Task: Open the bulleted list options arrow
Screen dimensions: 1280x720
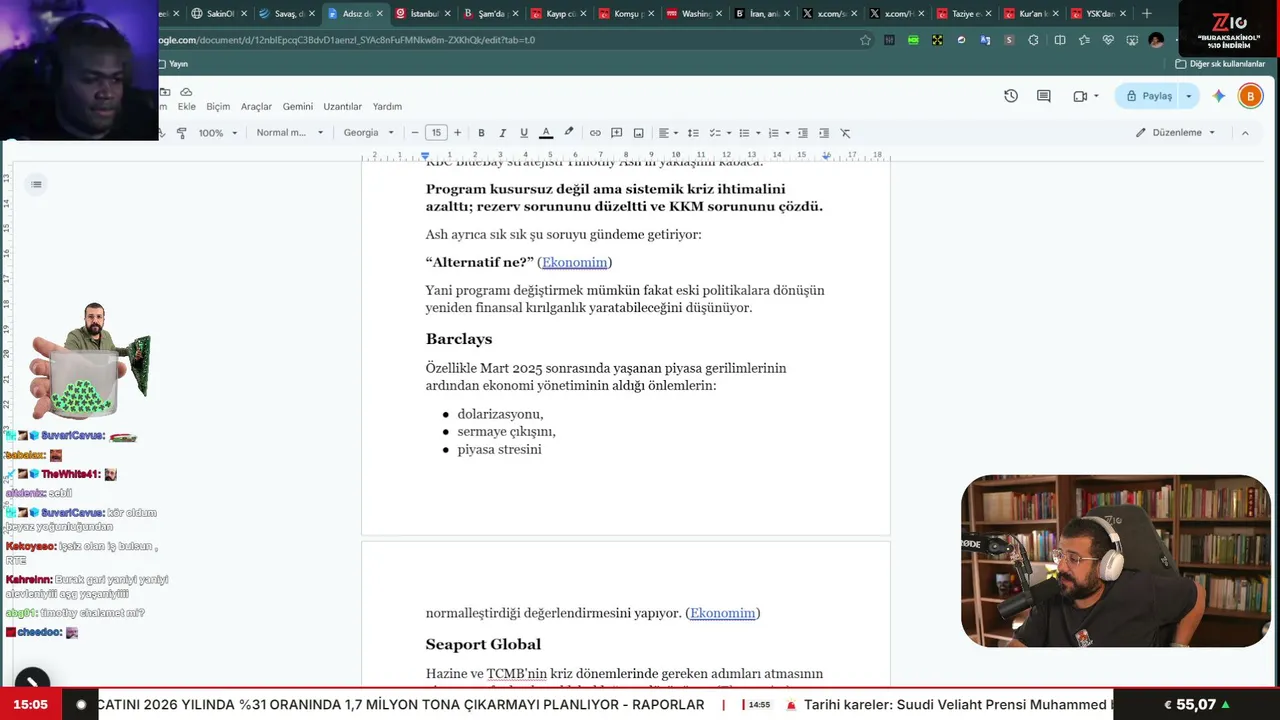Action: pos(758,133)
